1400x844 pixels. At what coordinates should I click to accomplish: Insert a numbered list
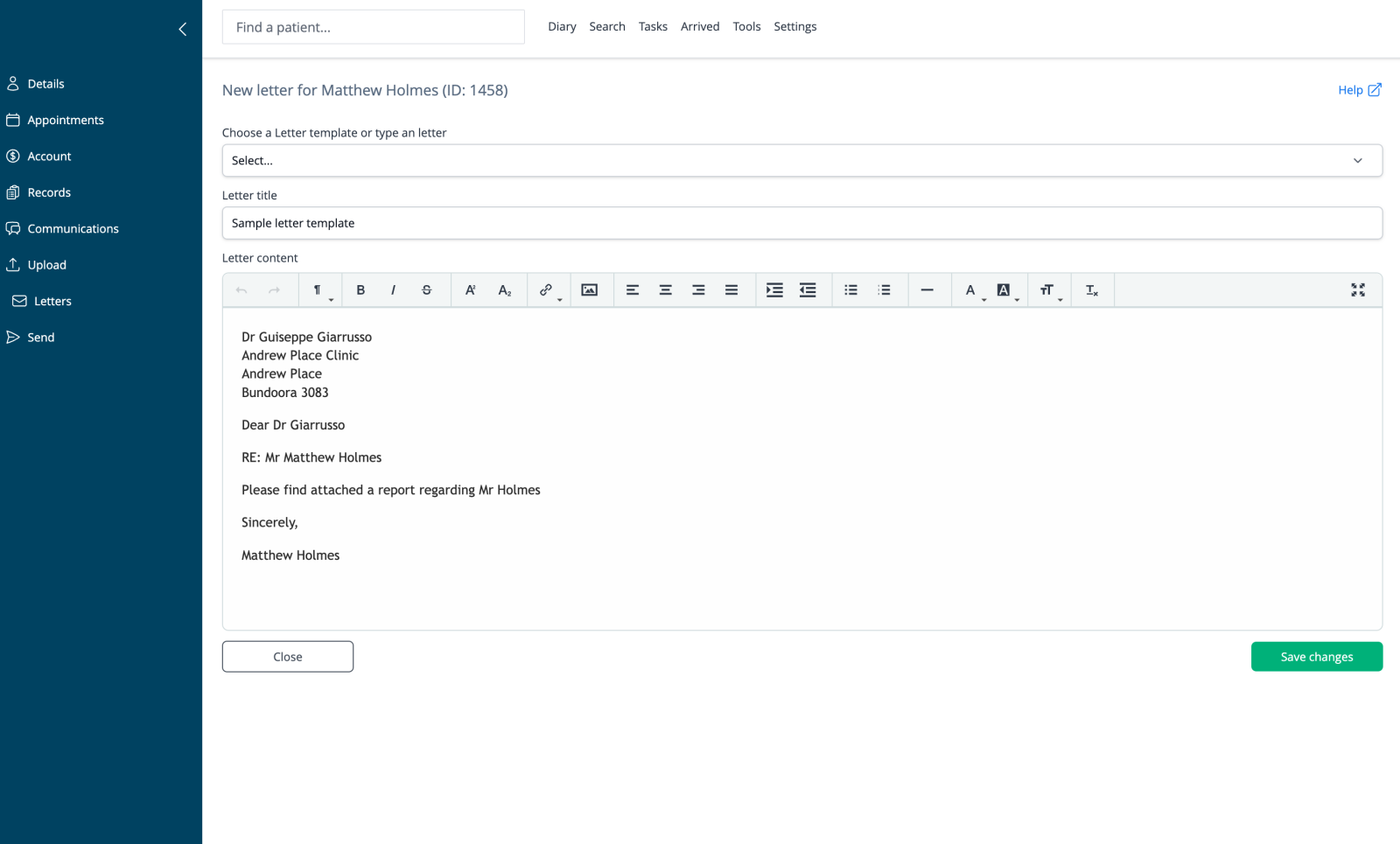(x=884, y=290)
